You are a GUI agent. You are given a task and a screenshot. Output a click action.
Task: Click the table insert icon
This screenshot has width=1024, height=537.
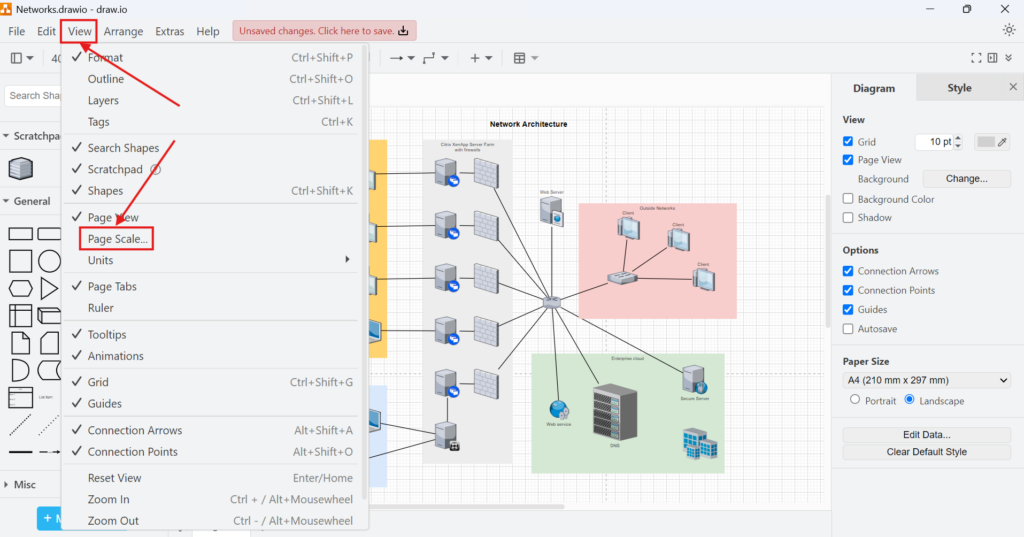[x=519, y=58]
